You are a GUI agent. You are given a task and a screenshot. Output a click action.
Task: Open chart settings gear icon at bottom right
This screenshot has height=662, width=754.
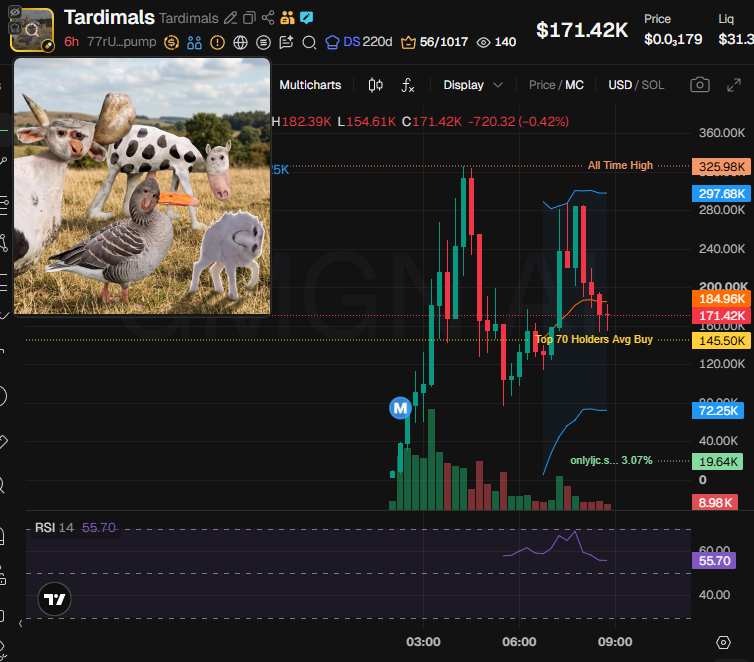click(x=723, y=642)
